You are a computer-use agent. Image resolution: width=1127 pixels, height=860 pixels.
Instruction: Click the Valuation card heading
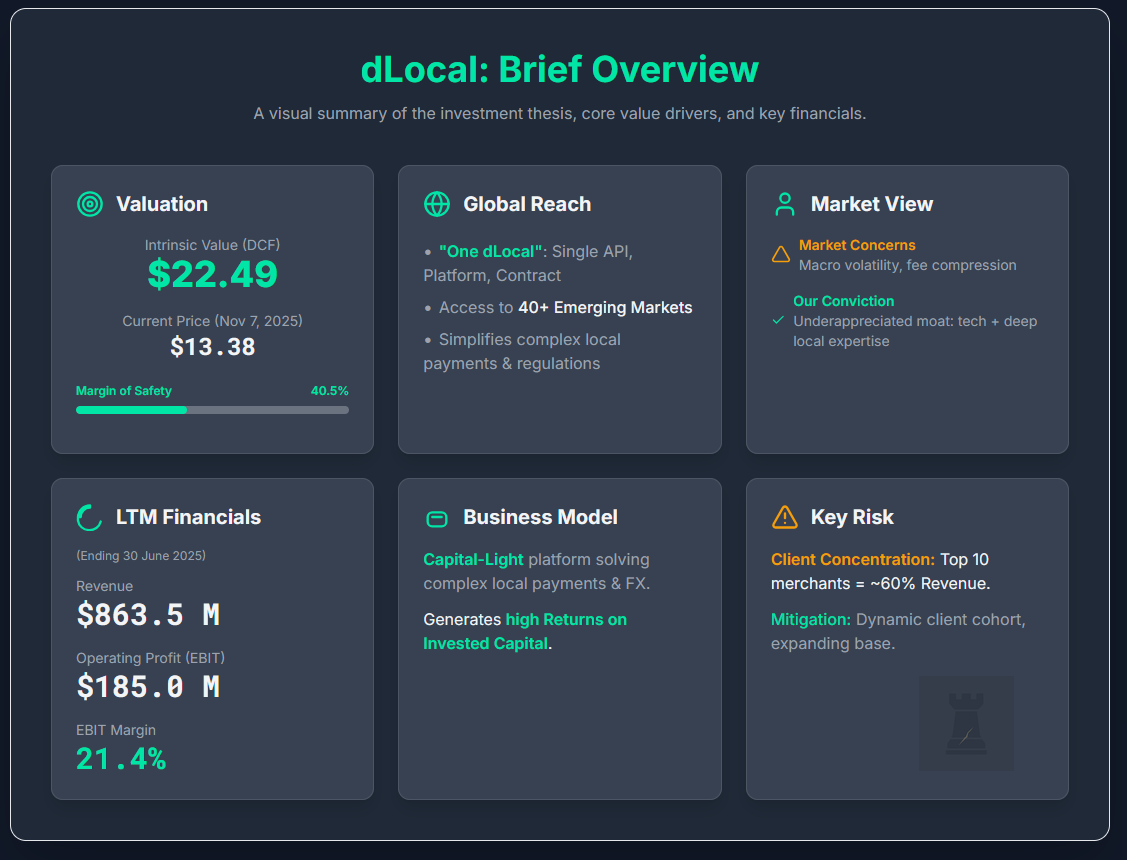pyautogui.click(x=162, y=204)
